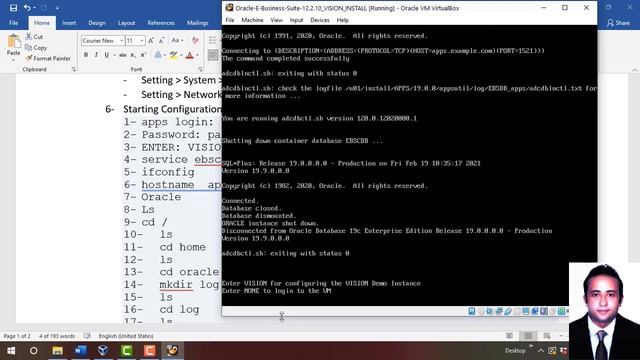The image size is (640, 360).
Task: Open VirtualBox Help menu
Action: click(342, 20)
